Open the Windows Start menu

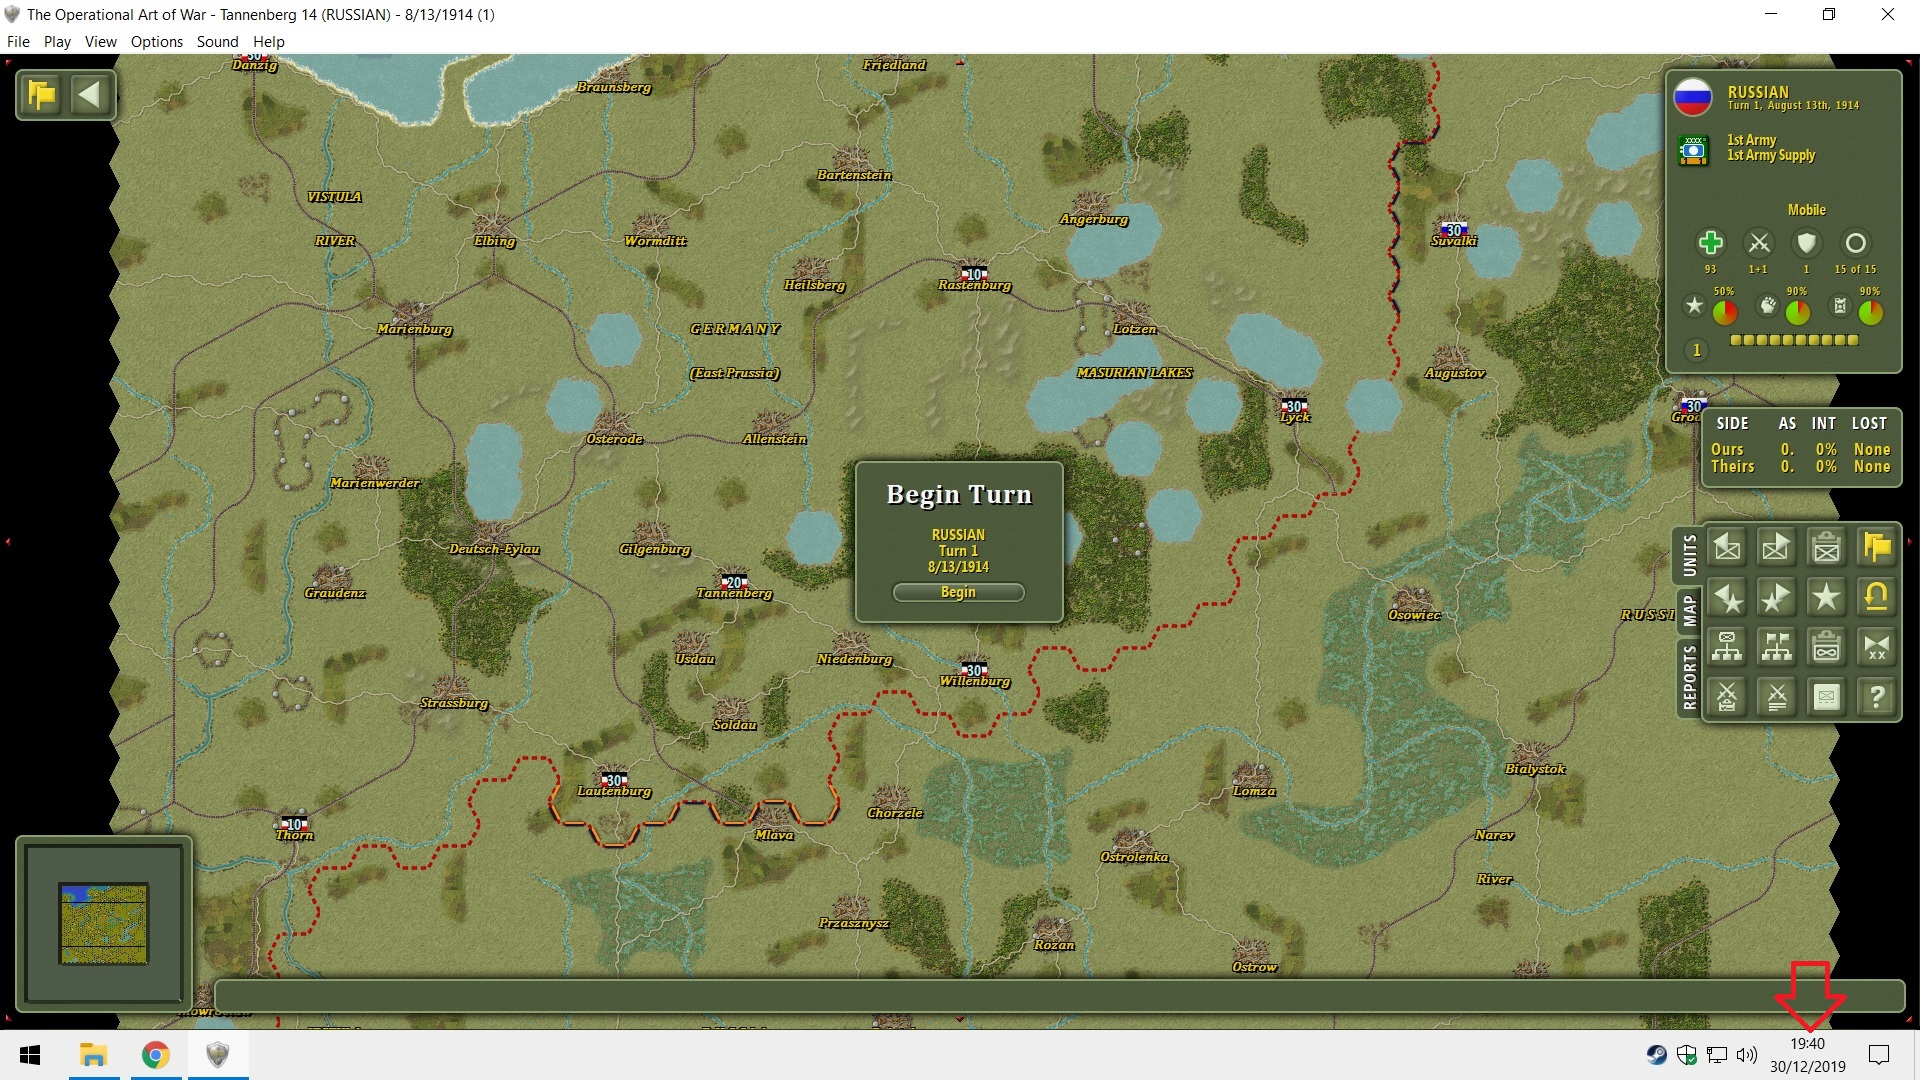[30, 1055]
